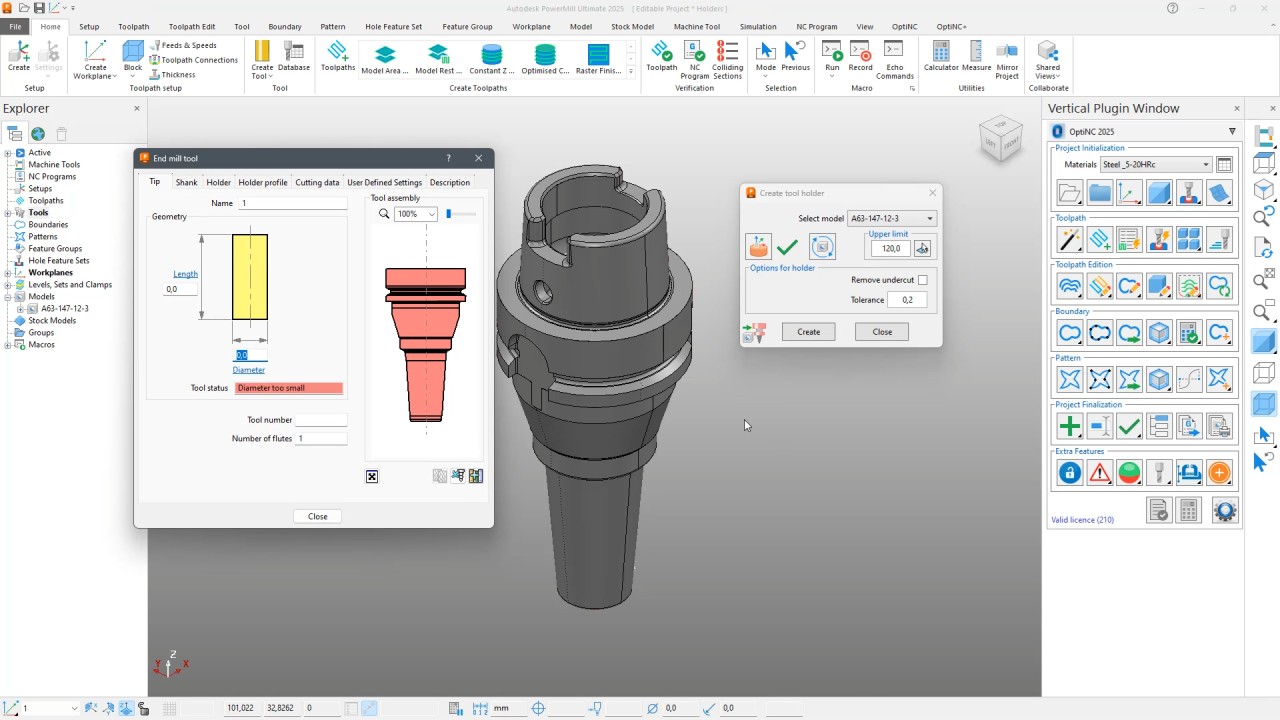Click the green checkmark in Create tool holder
The image size is (1280, 720).
(788, 247)
